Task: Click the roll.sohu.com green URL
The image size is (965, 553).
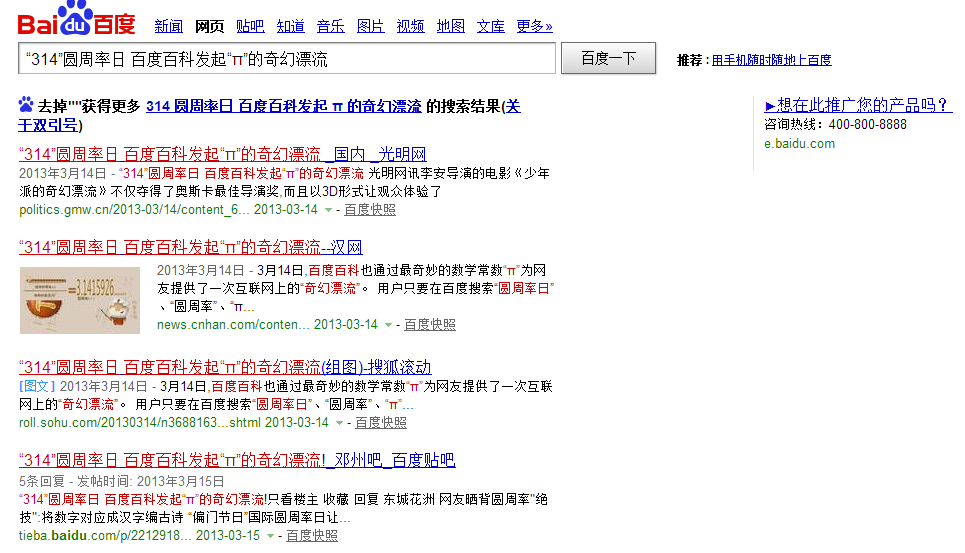Action: click(140, 423)
